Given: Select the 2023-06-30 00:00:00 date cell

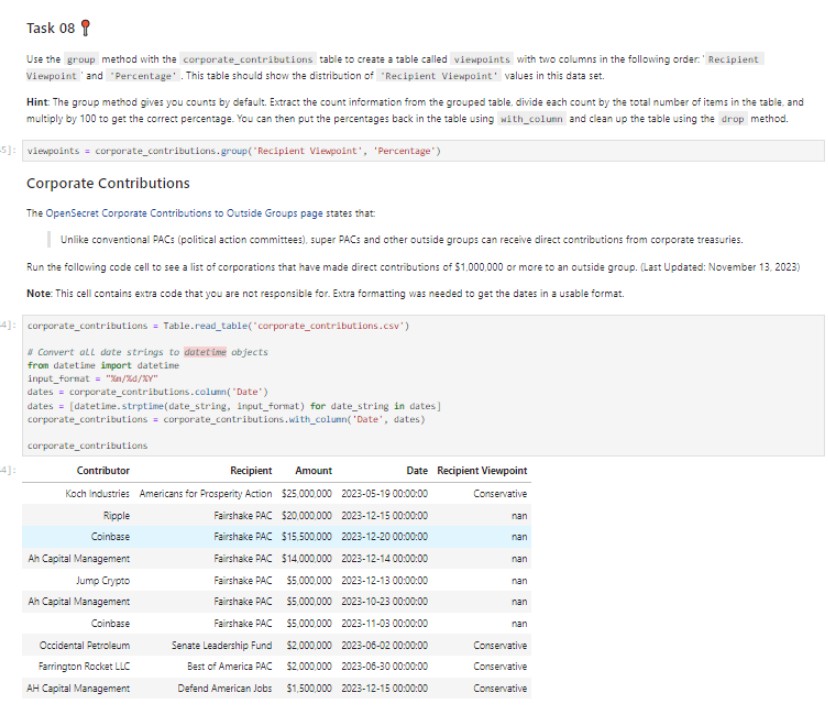Looking at the screenshot, I should click(x=384, y=666).
